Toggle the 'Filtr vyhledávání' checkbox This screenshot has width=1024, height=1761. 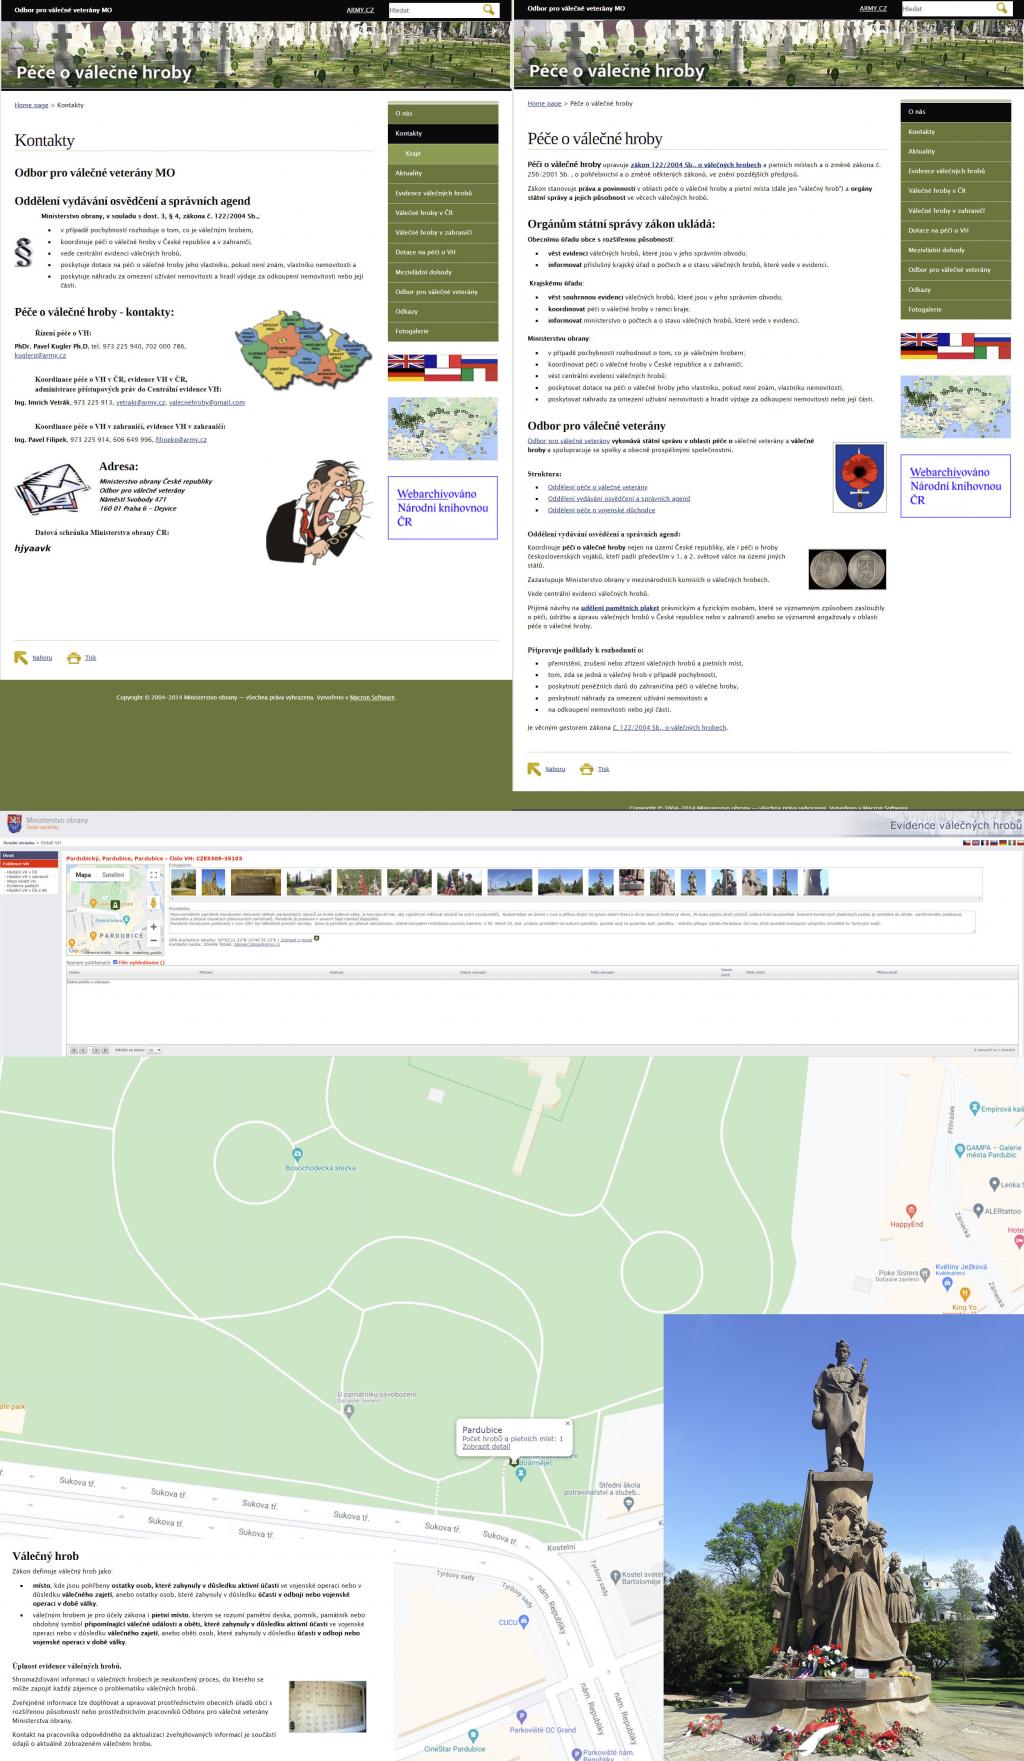[x=115, y=962]
